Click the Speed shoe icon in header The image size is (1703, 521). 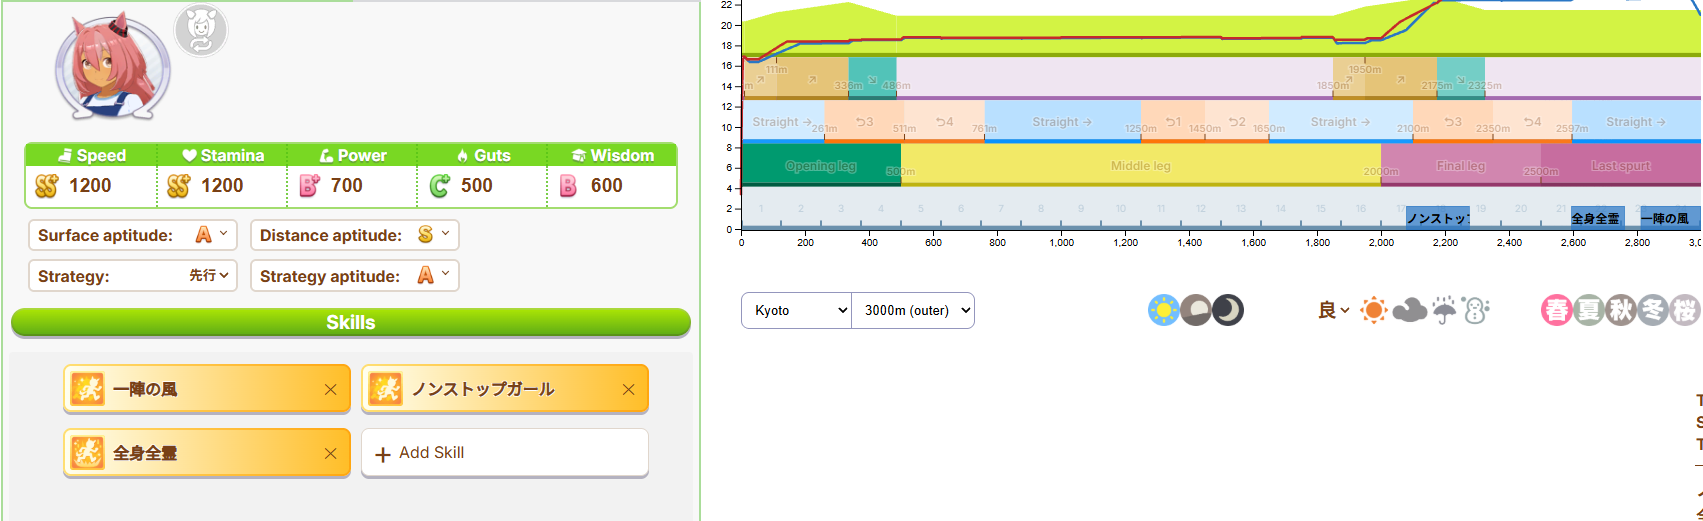pos(66,155)
